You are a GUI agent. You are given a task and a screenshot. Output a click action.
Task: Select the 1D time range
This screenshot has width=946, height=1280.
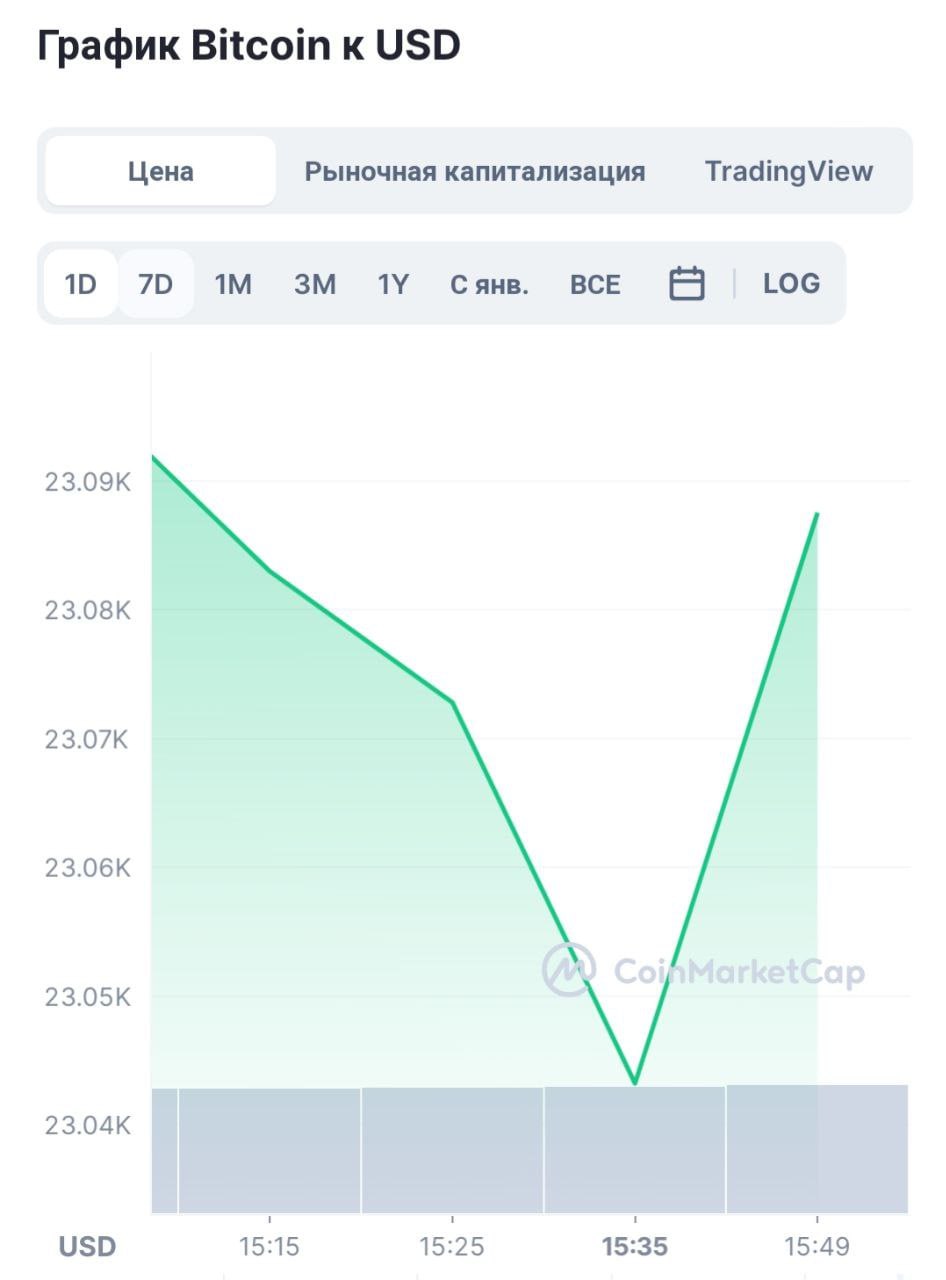pos(80,284)
